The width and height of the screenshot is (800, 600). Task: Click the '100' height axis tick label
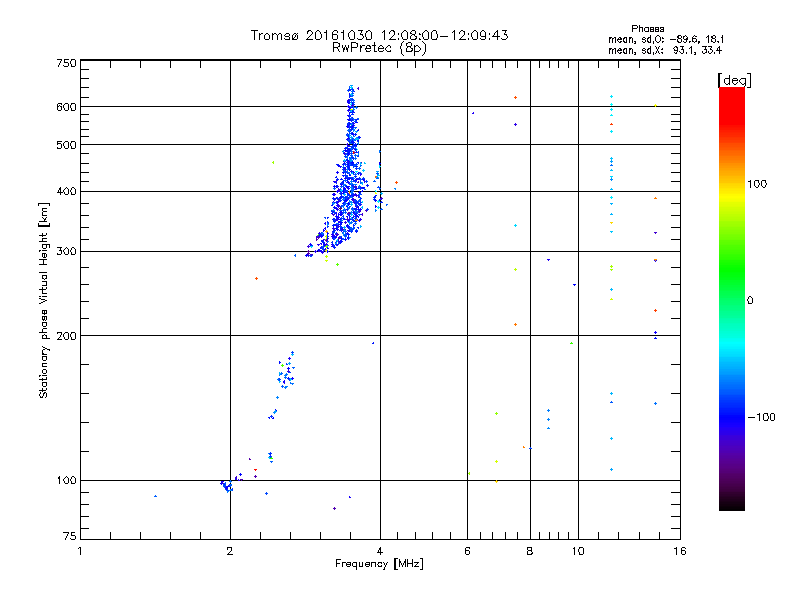click(x=67, y=481)
